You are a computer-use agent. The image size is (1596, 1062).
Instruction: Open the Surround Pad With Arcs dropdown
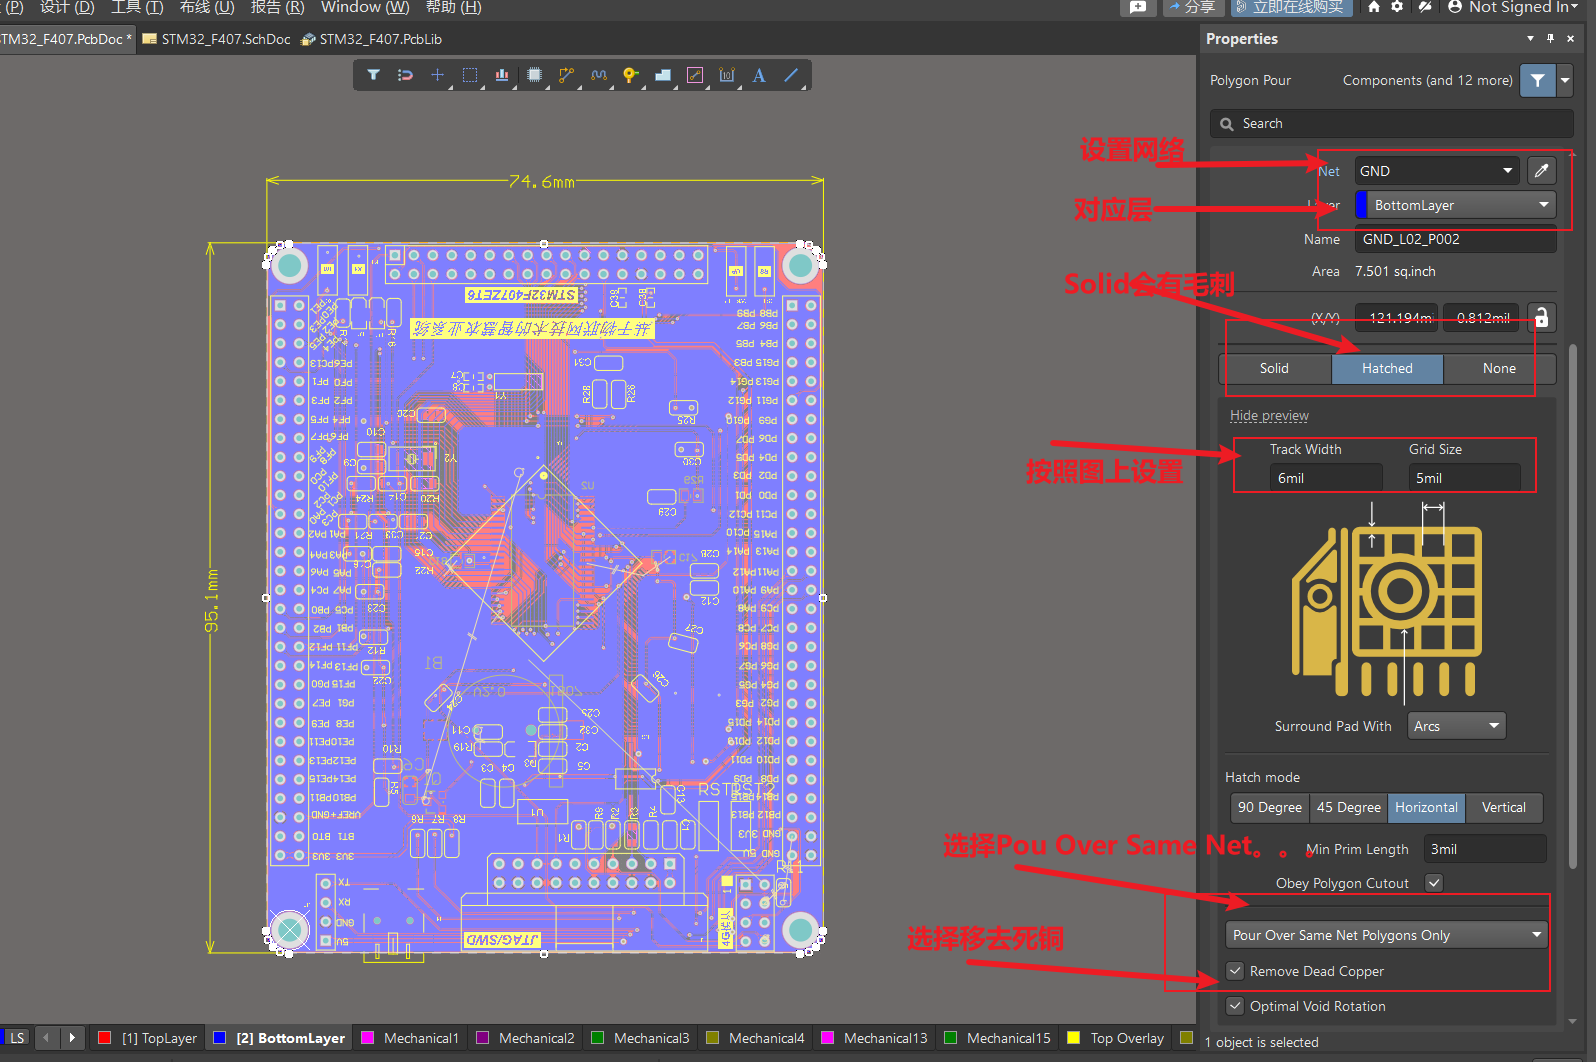click(1456, 726)
